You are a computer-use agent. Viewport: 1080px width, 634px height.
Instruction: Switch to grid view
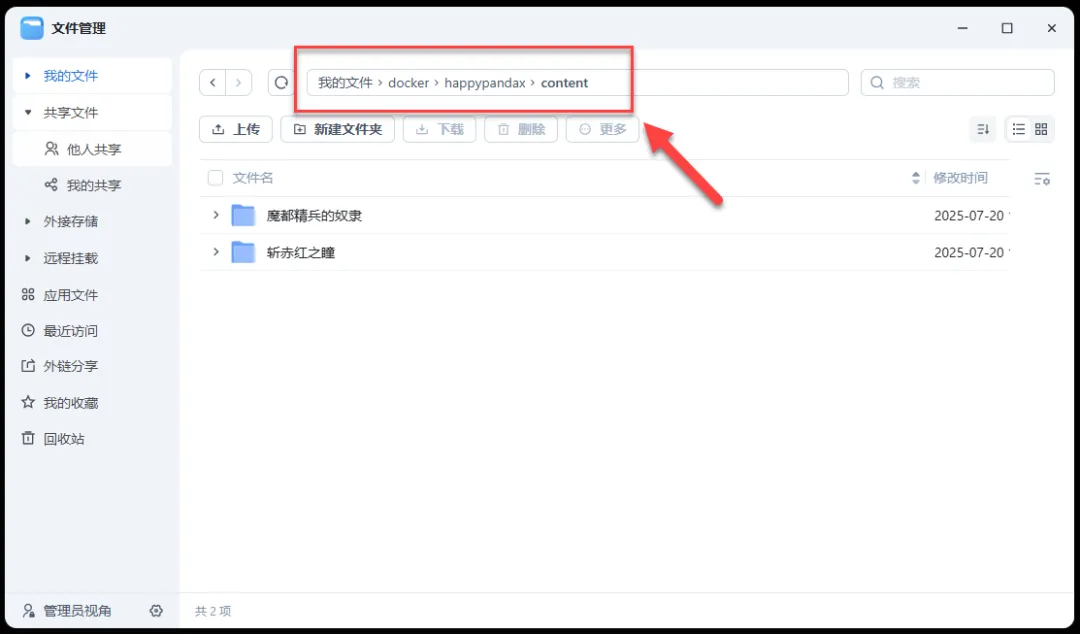tap(1041, 129)
